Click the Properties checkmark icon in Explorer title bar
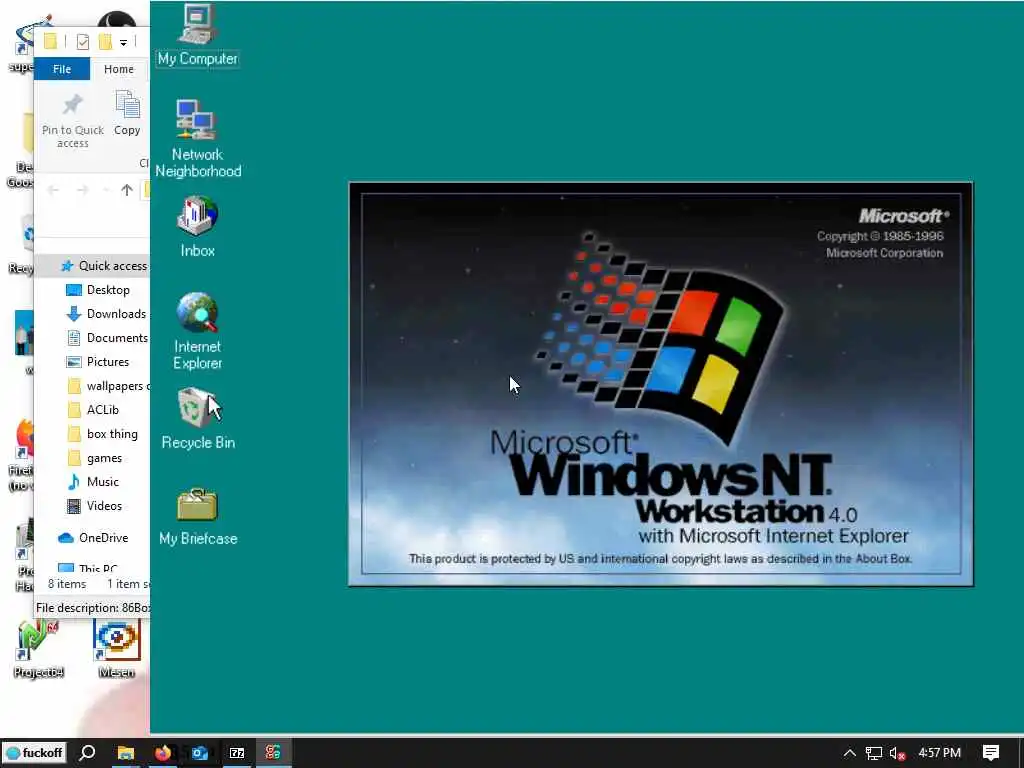This screenshot has width=1024, height=768. pyautogui.click(x=82, y=42)
